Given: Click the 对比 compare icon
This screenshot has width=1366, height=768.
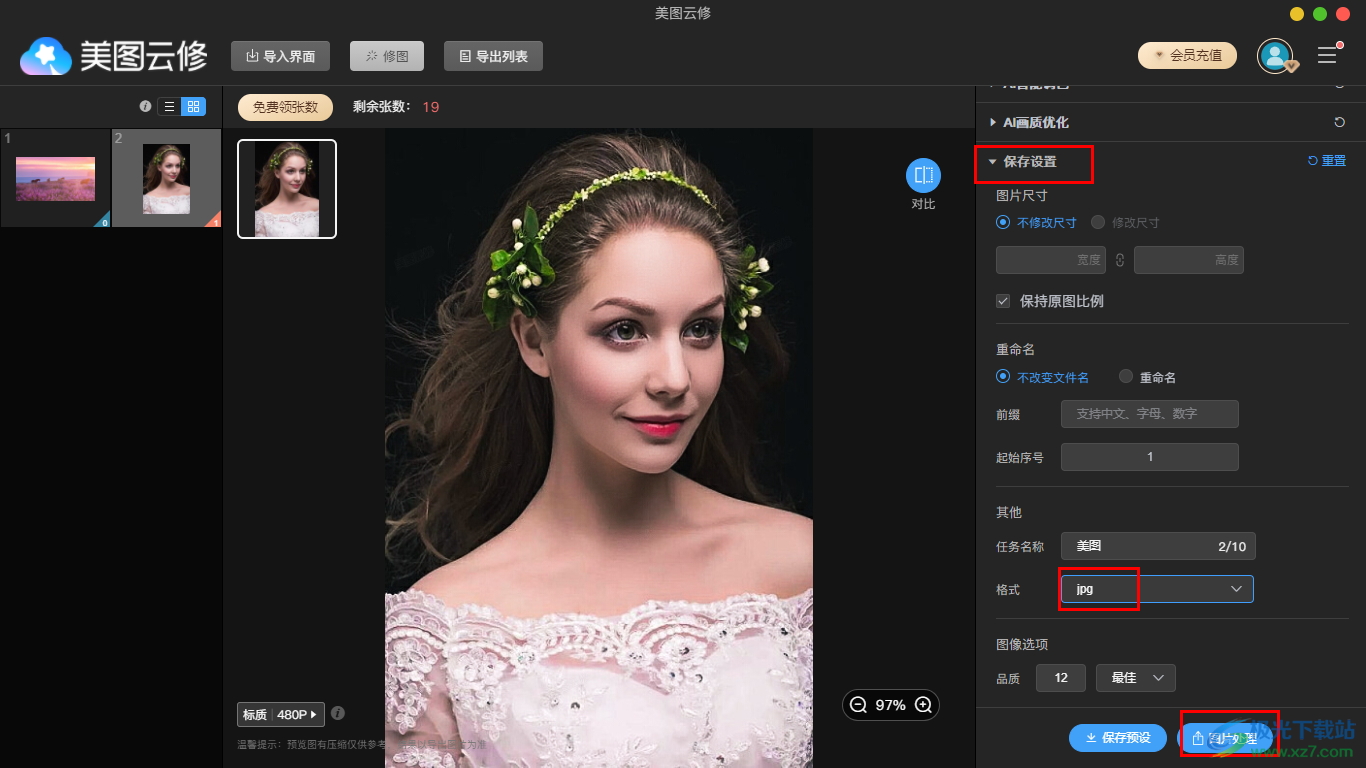Looking at the screenshot, I should point(923,176).
